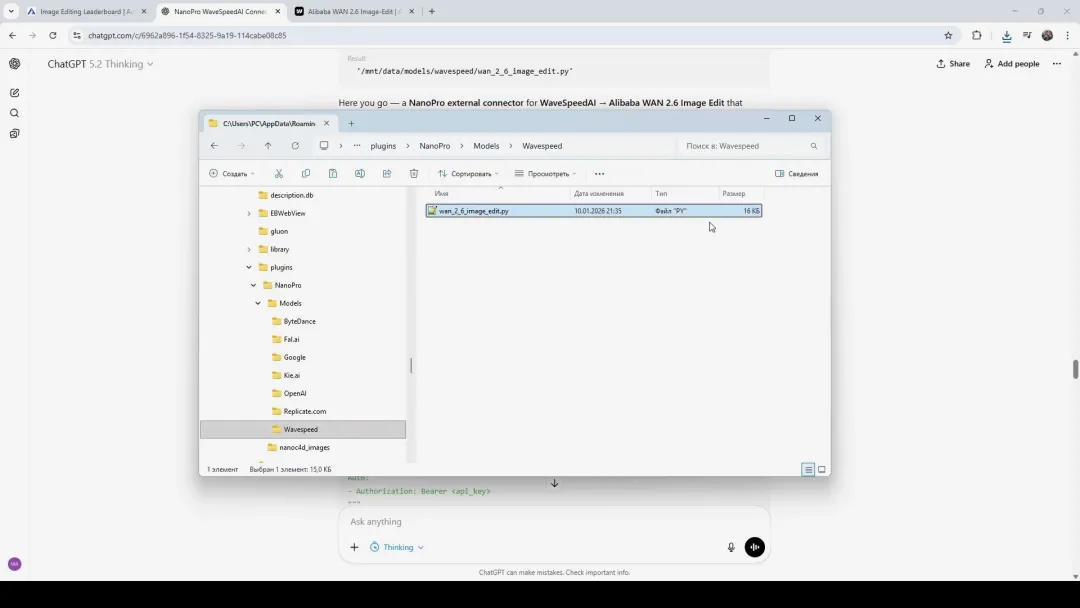Image resolution: width=1080 pixels, height=608 pixels.
Task: Click the Cut icon in Explorer toolbar
Action: [x=278, y=174]
